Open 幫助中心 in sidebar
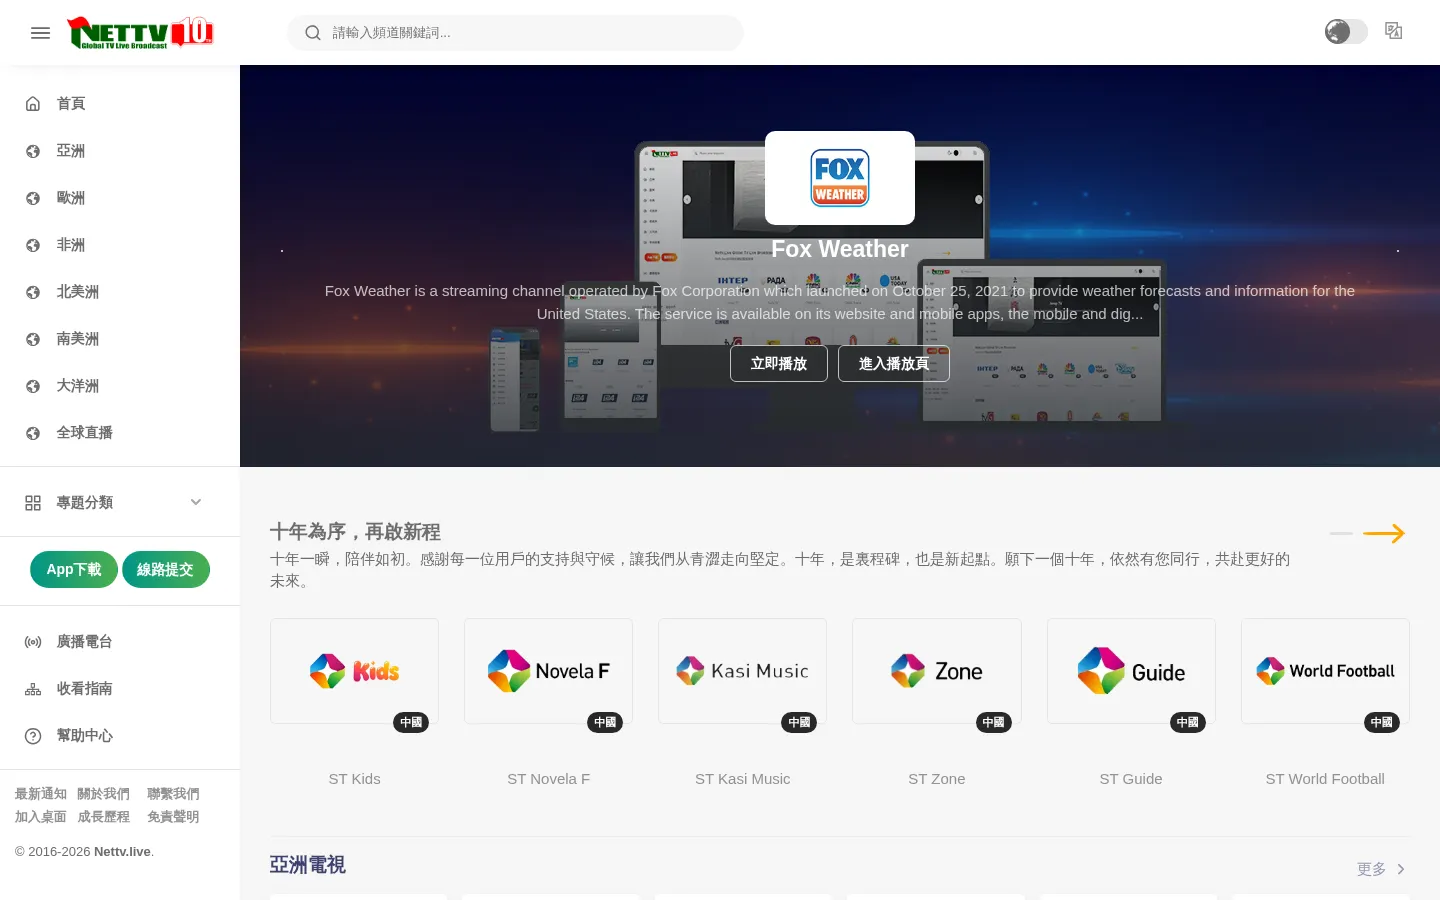The width and height of the screenshot is (1440, 900). pyautogui.click(x=84, y=736)
